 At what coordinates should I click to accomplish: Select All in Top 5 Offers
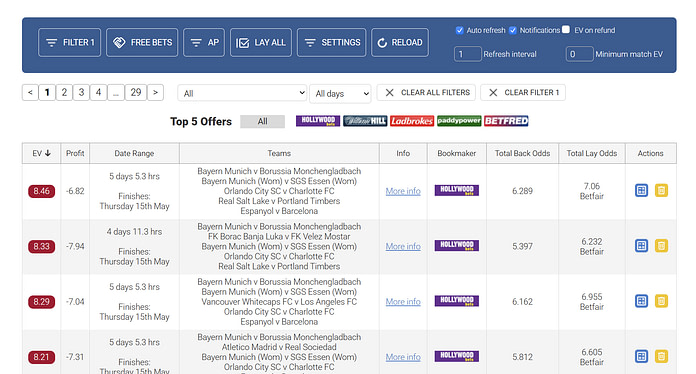(262, 121)
